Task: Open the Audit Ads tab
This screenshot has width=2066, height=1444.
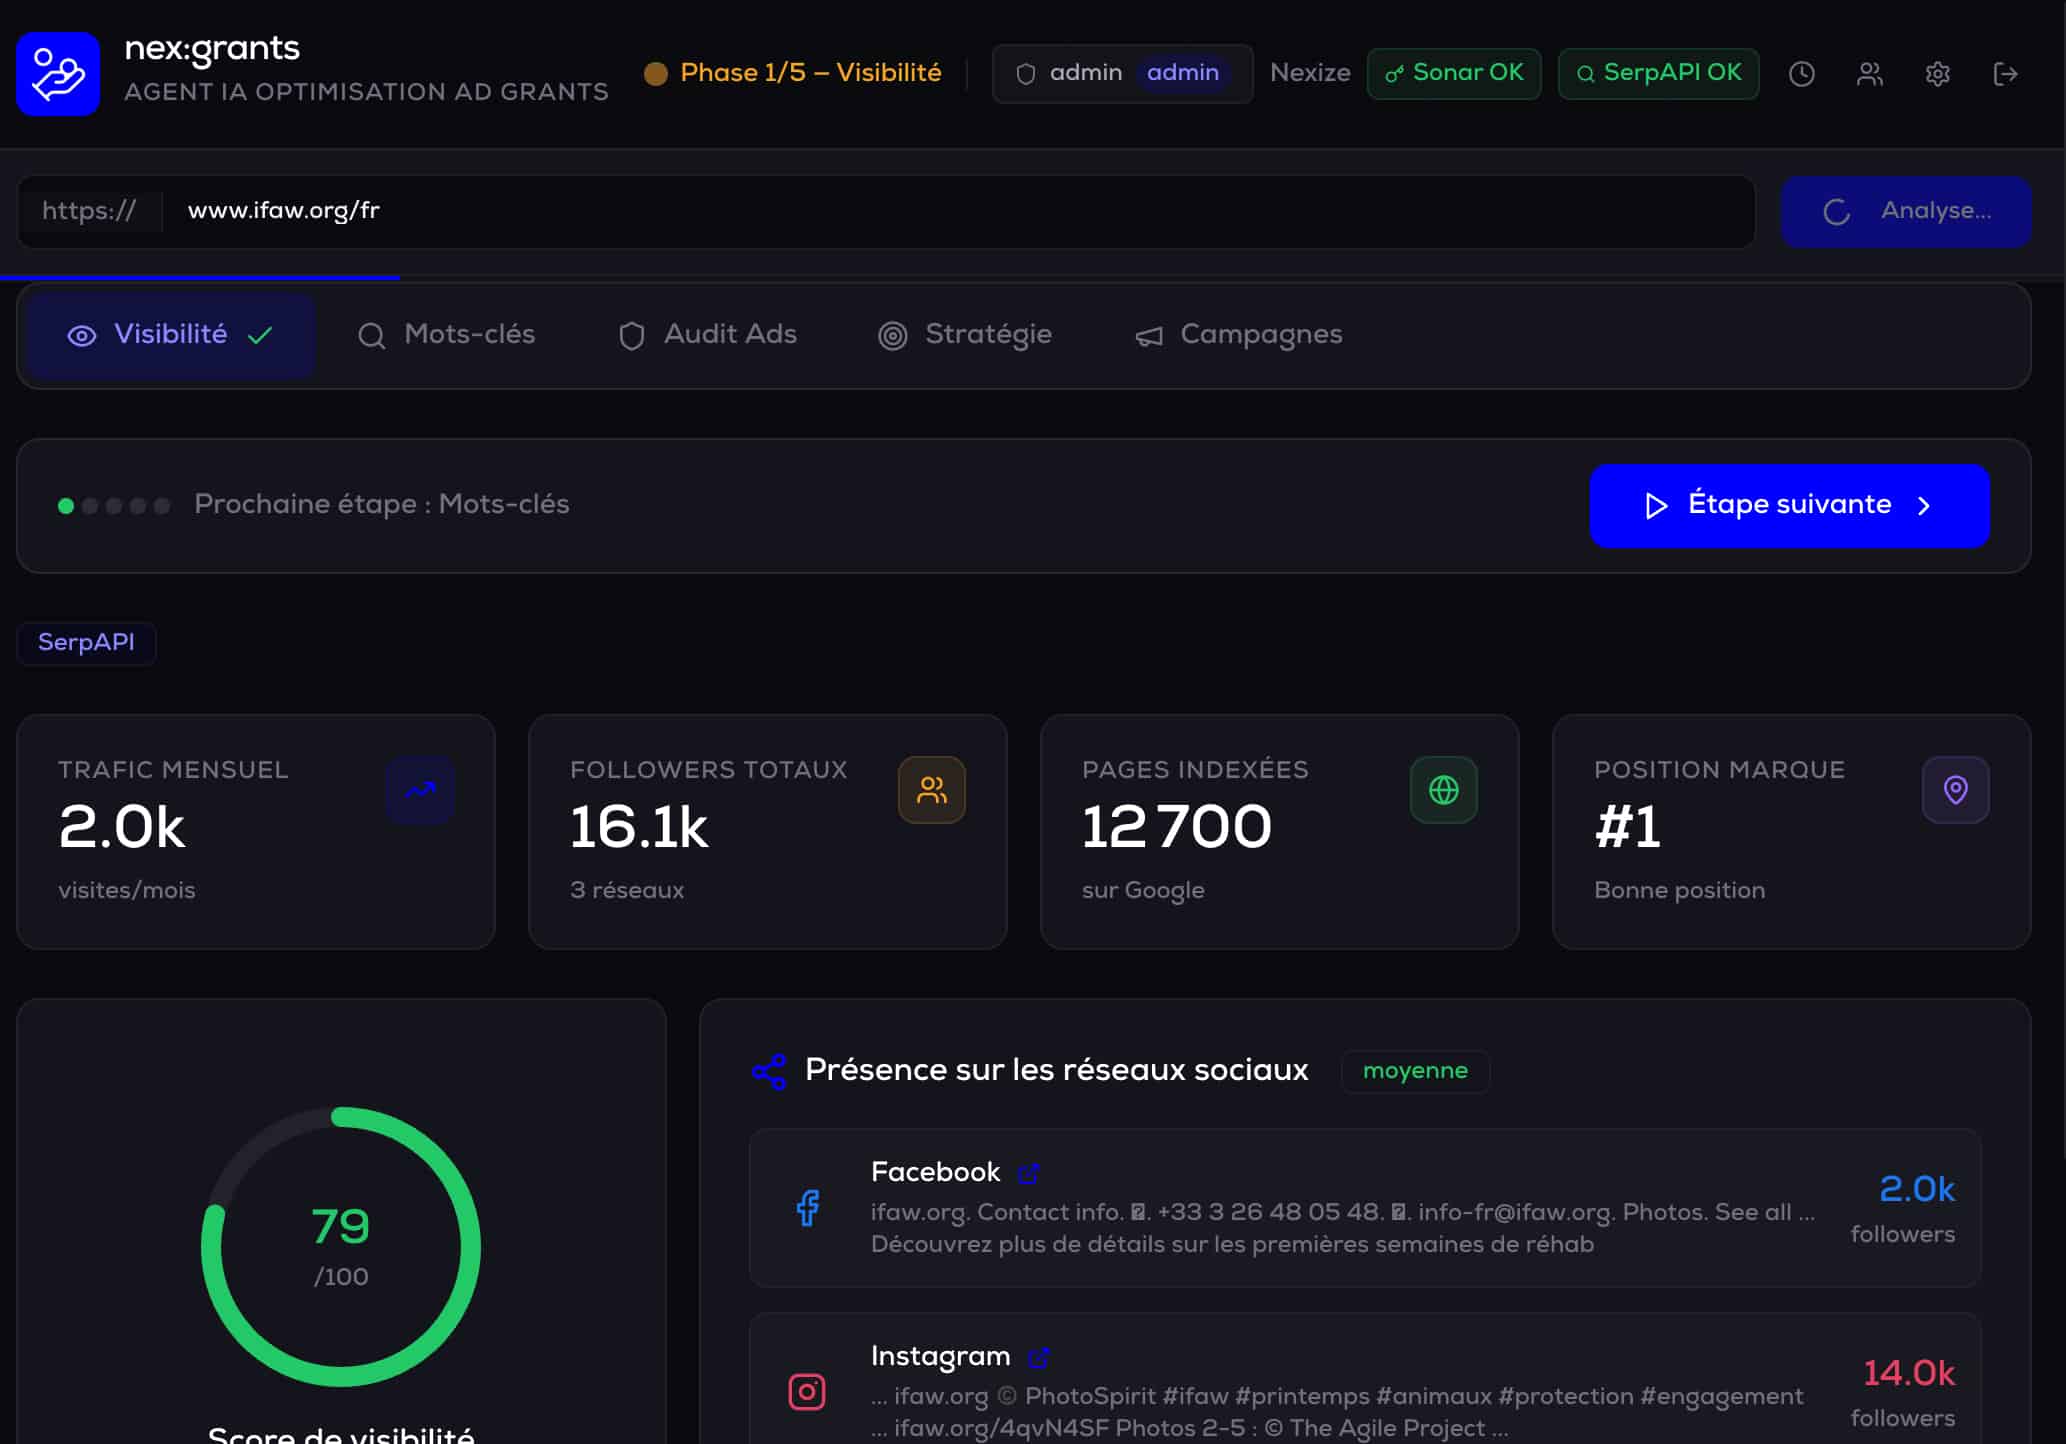Action: coord(708,335)
